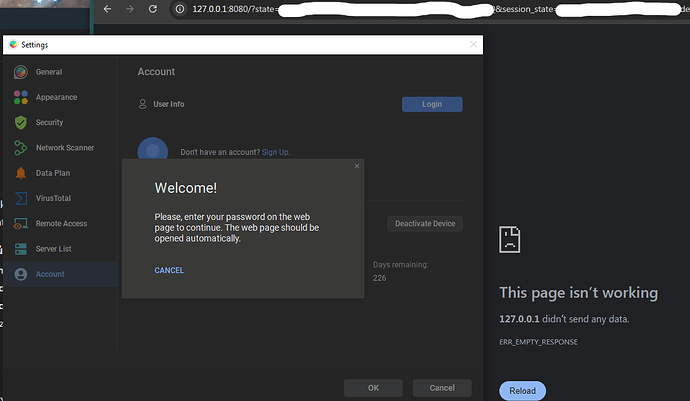Image resolution: width=690 pixels, height=401 pixels.
Task: Open the VirusTotal sidebar icon
Action: [20, 199]
